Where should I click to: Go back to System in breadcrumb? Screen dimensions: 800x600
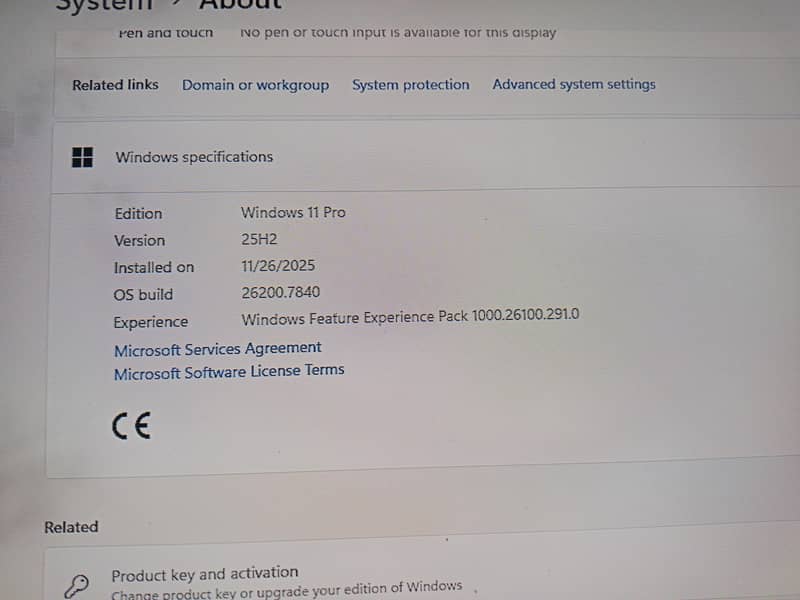(103, 5)
